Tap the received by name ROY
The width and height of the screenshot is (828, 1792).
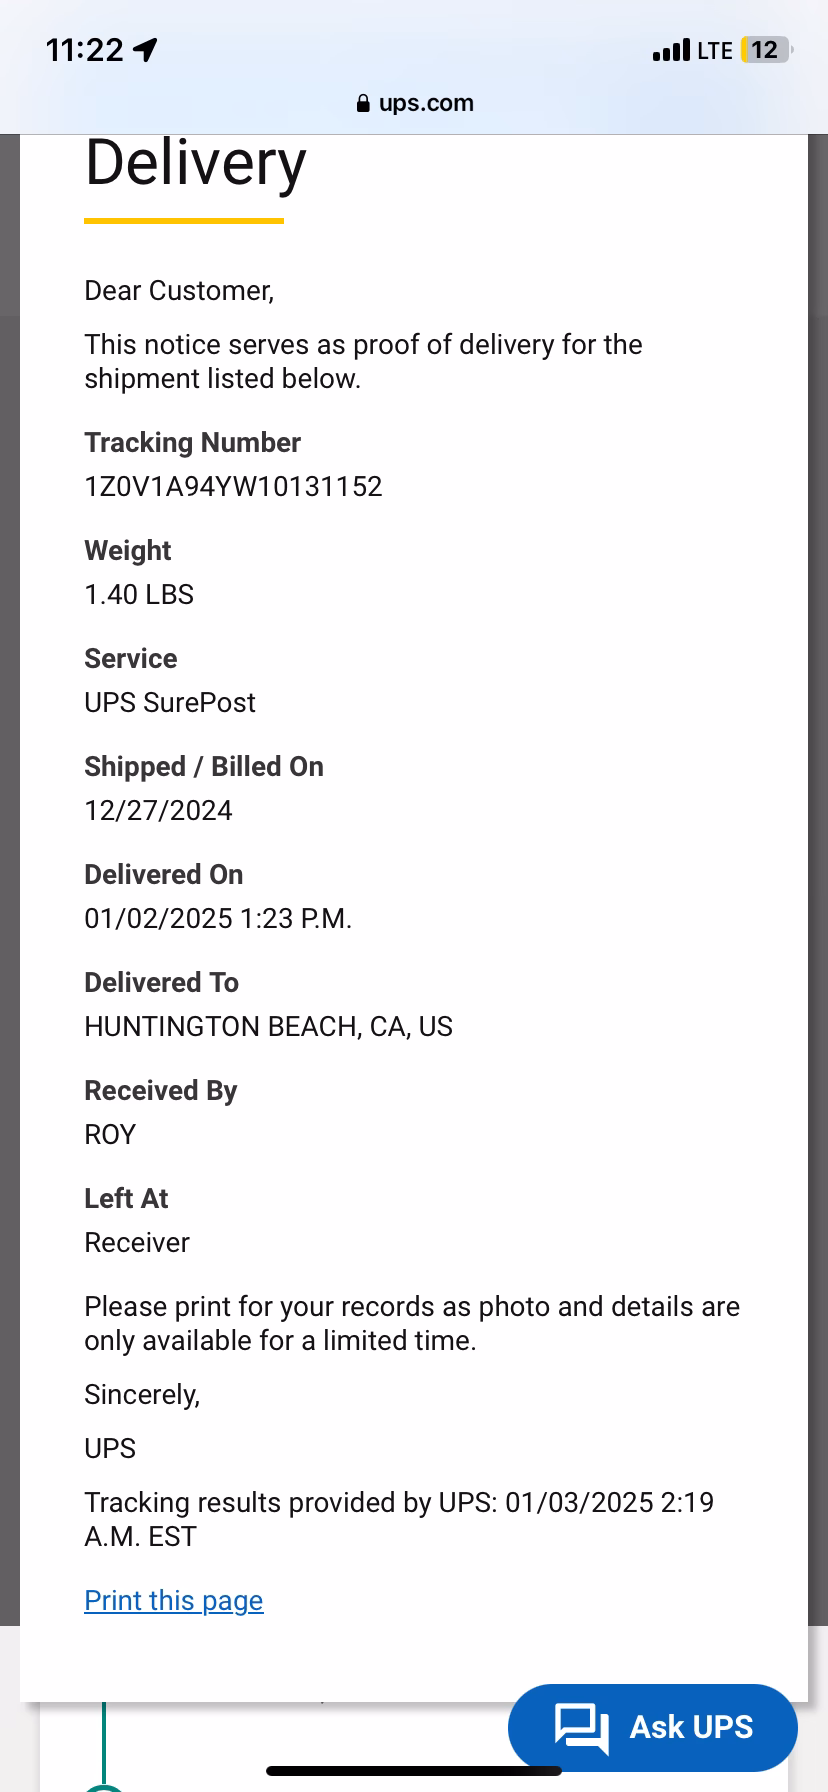click(x=110, y=1135)
